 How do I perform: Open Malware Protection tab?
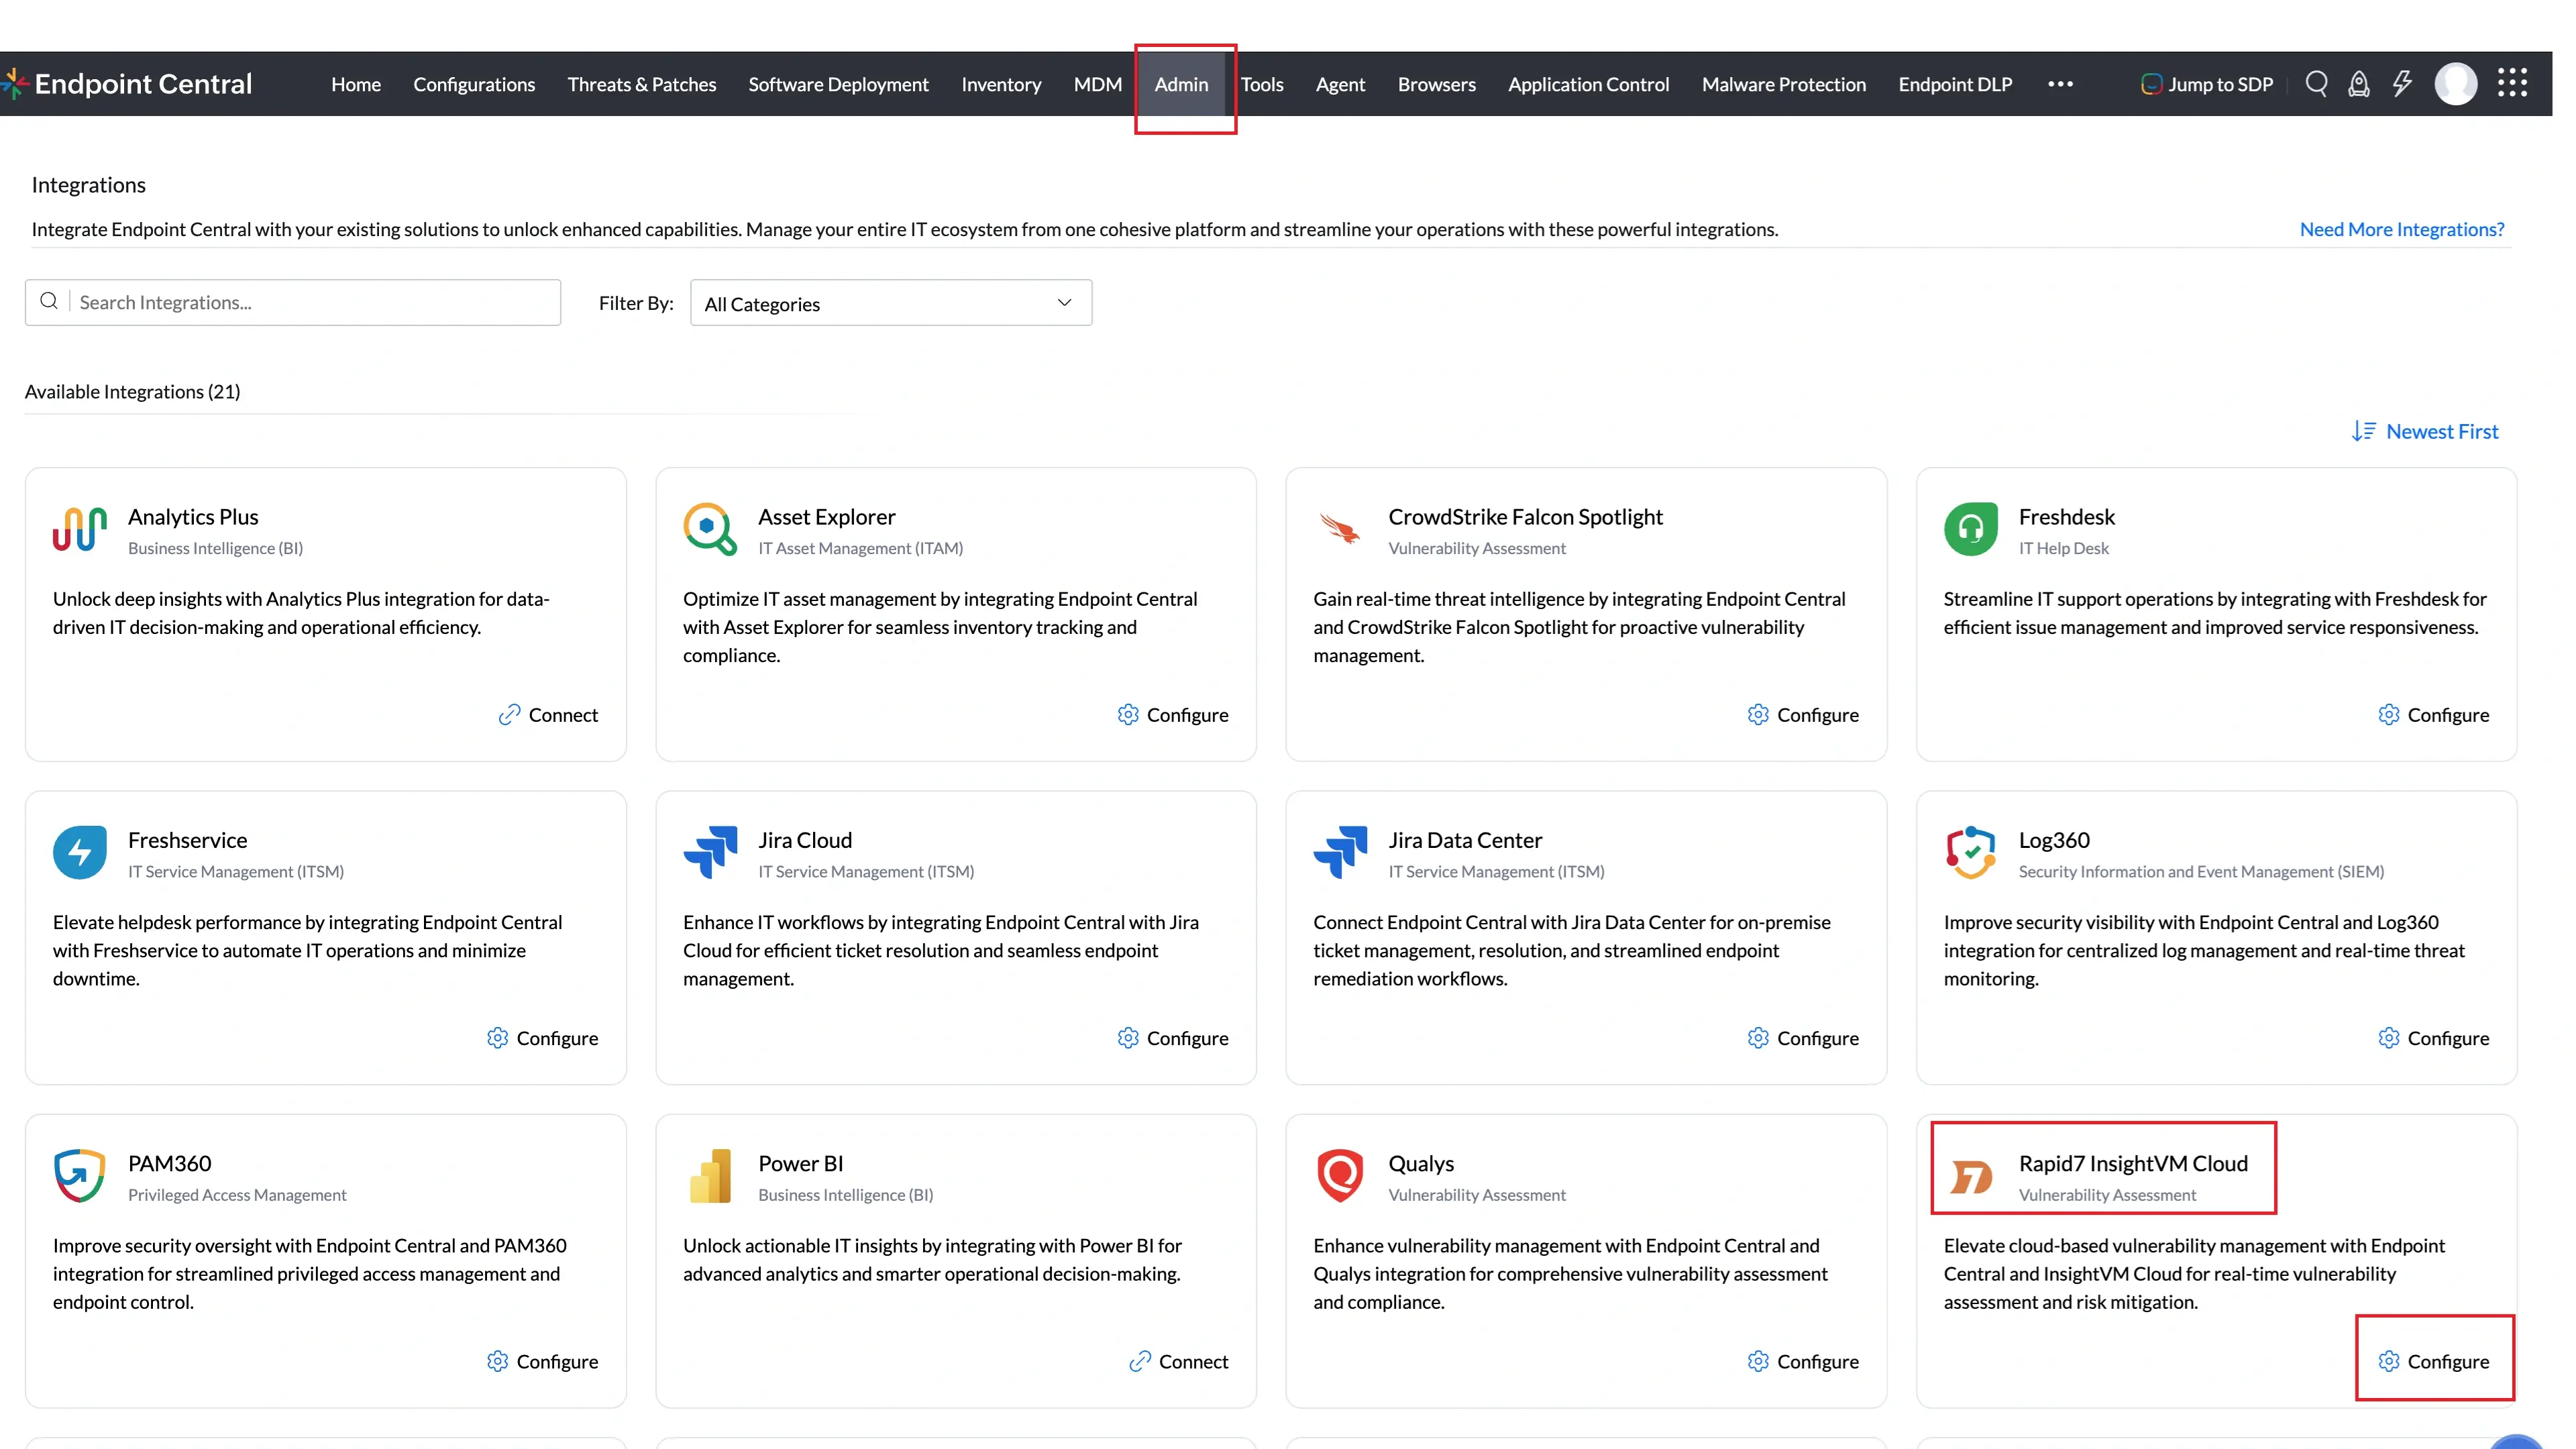[x=1784, y=84]
